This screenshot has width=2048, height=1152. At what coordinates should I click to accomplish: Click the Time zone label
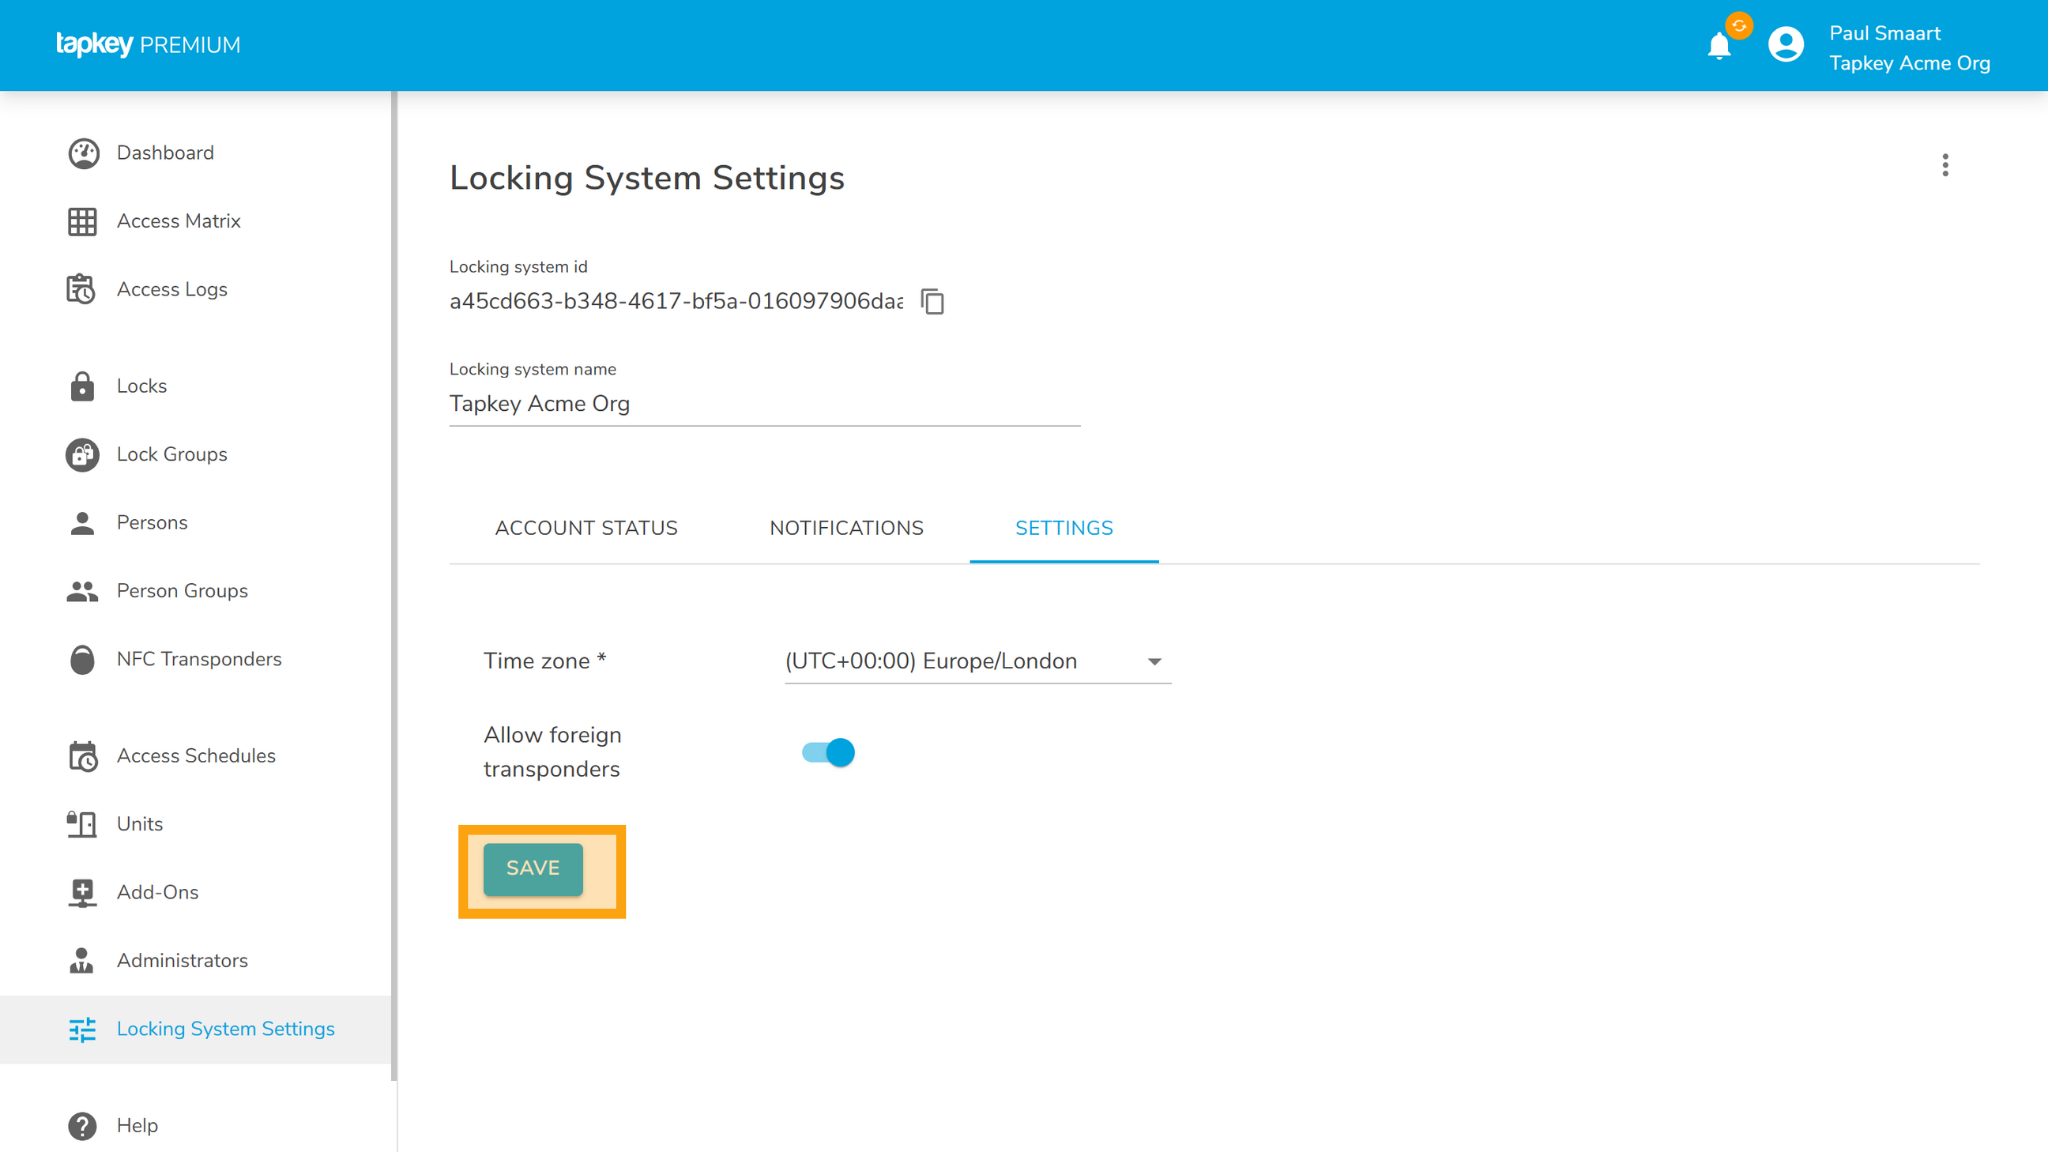(x=545, y=661)
